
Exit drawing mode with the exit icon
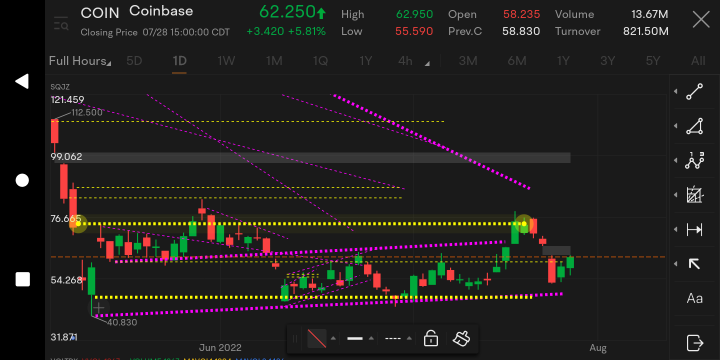pos(694,343)
